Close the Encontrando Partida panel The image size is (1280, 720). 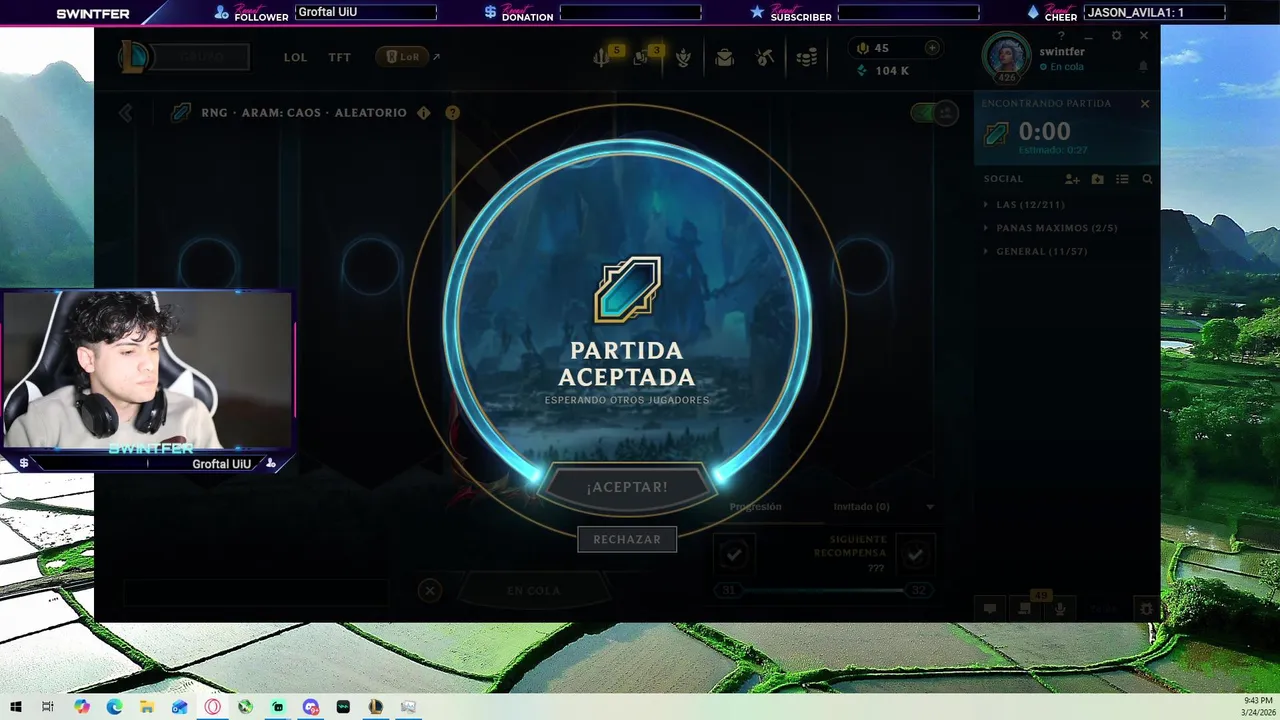(x=1145, y=104)
